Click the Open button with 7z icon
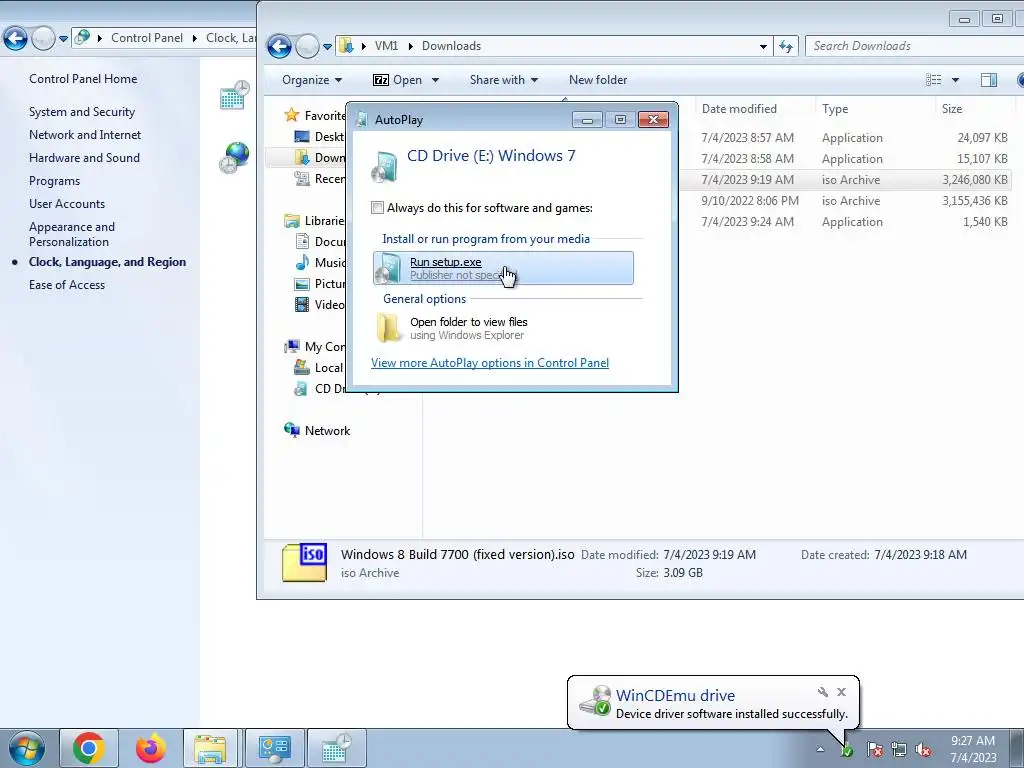Image resolution: width=1024 pixels, height=768 pixels. [397, 80]
